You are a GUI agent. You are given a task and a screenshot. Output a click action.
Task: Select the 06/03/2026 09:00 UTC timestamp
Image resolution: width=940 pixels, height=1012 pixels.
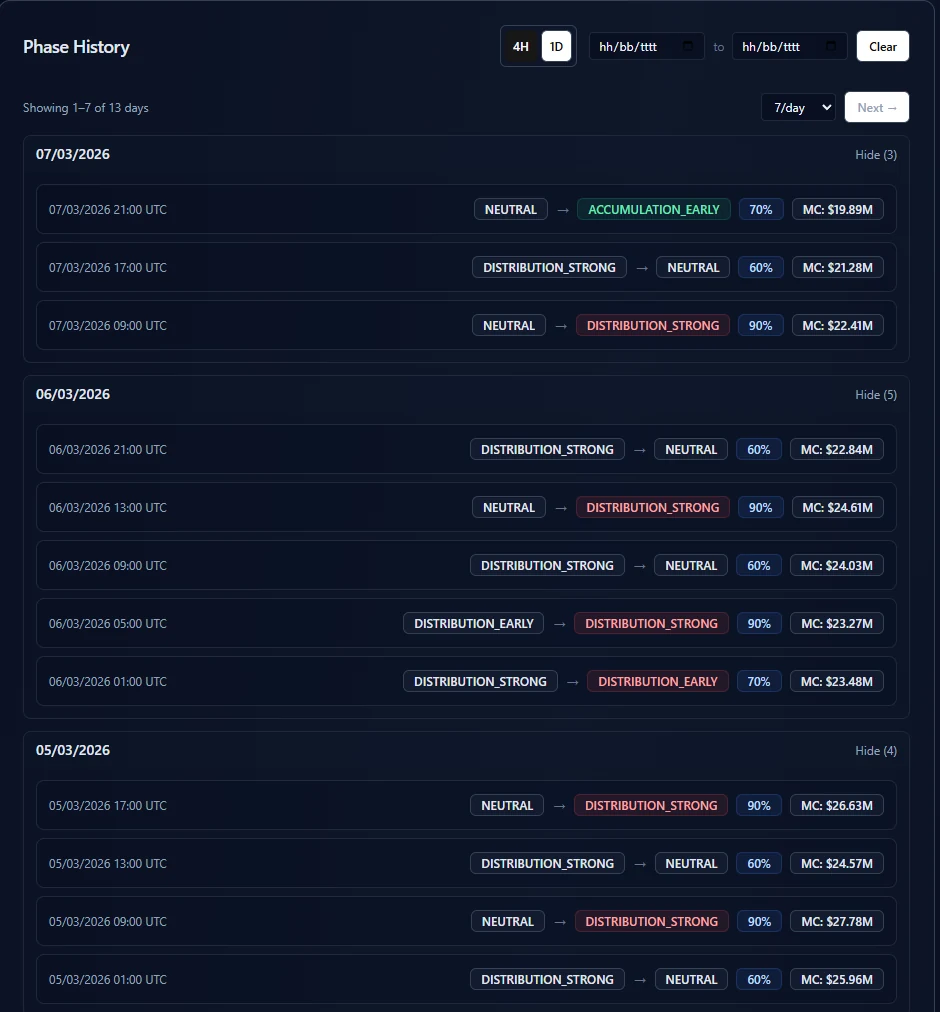(108, 566)
